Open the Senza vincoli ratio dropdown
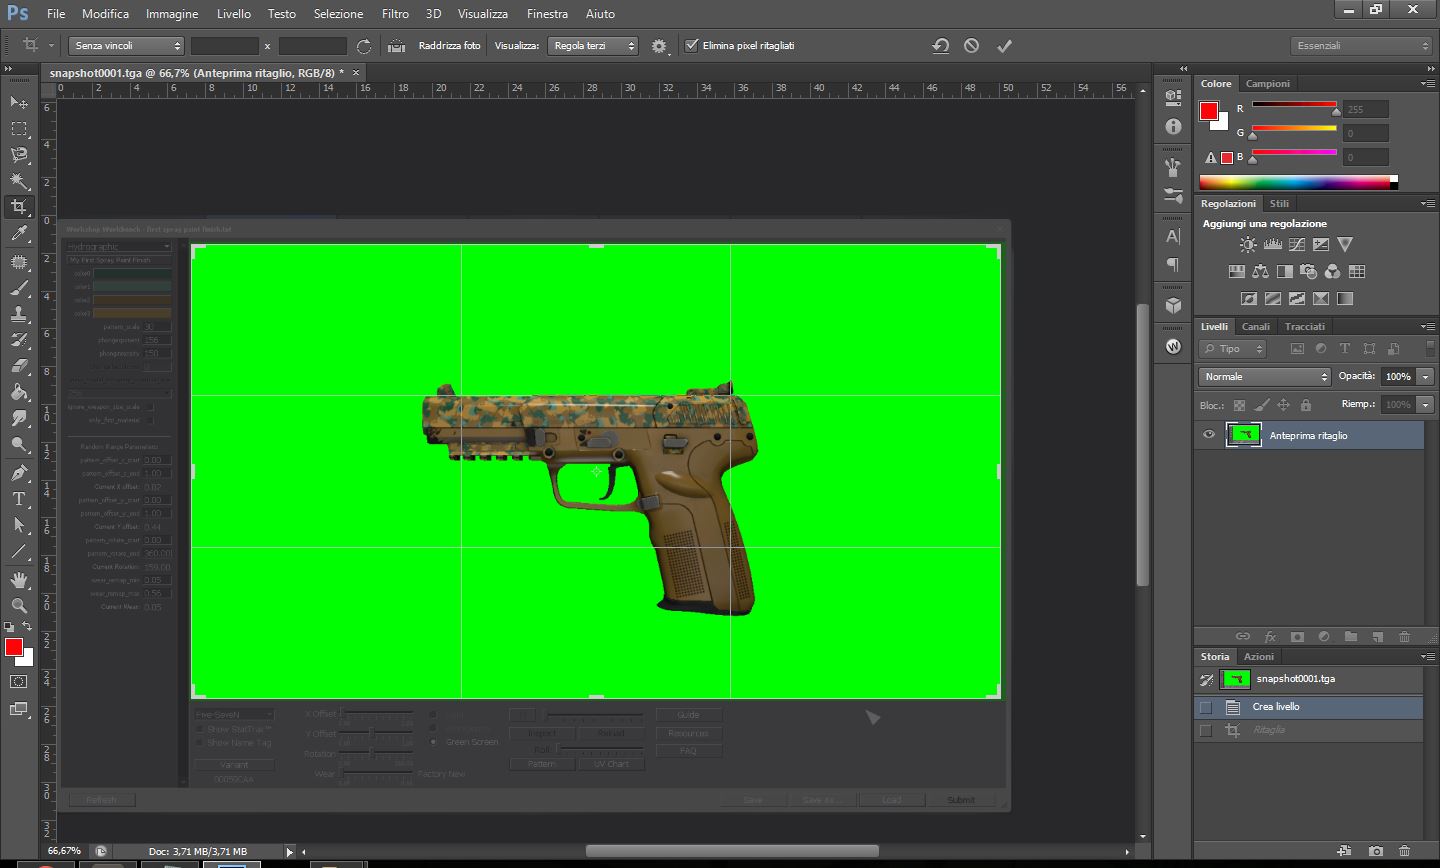The width and height of the screenshot is (1440, 868). pyautogui.click(x=127, y=46)
